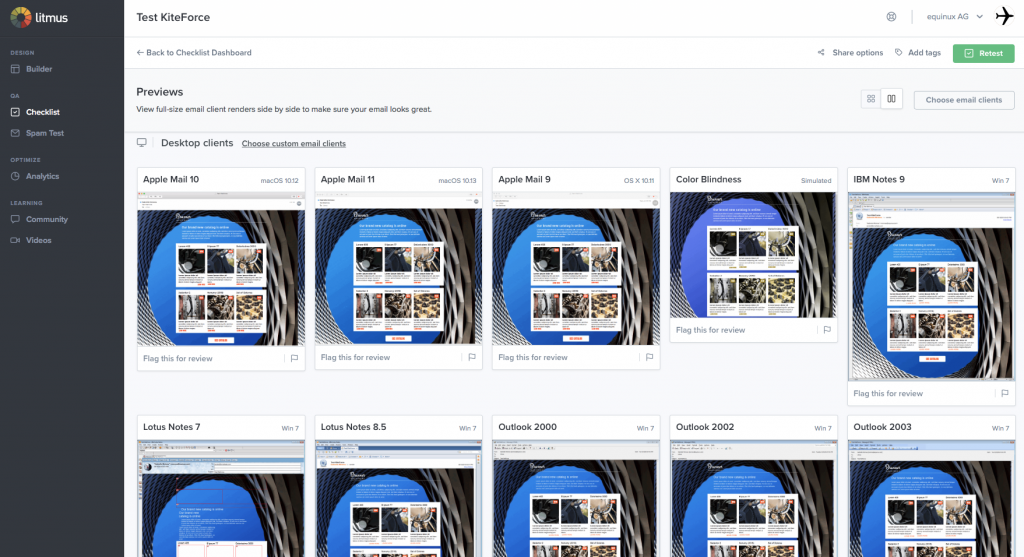Click the Checklist checkmark icon
Screen dimensions: 1024x557
15,112
